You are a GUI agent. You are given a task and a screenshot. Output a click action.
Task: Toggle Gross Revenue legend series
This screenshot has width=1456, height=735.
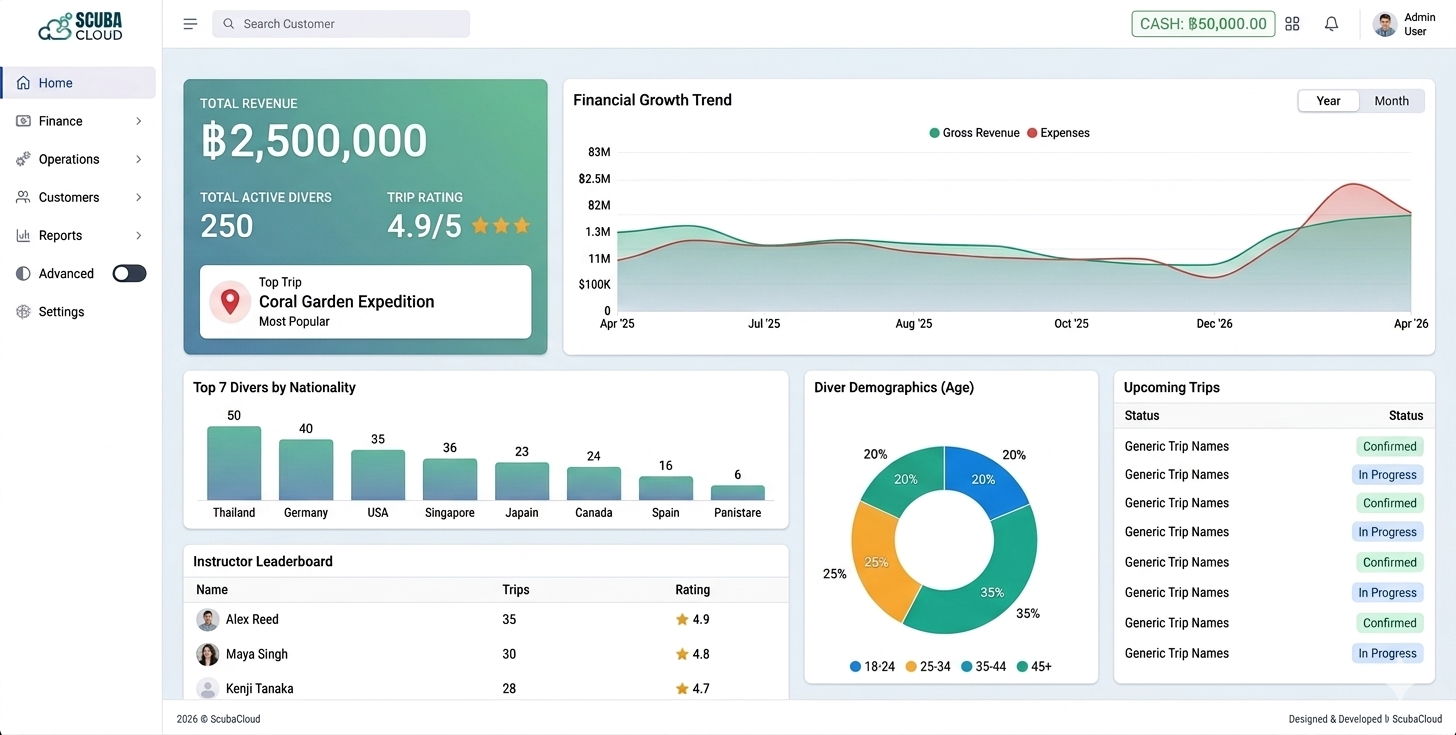974,133
